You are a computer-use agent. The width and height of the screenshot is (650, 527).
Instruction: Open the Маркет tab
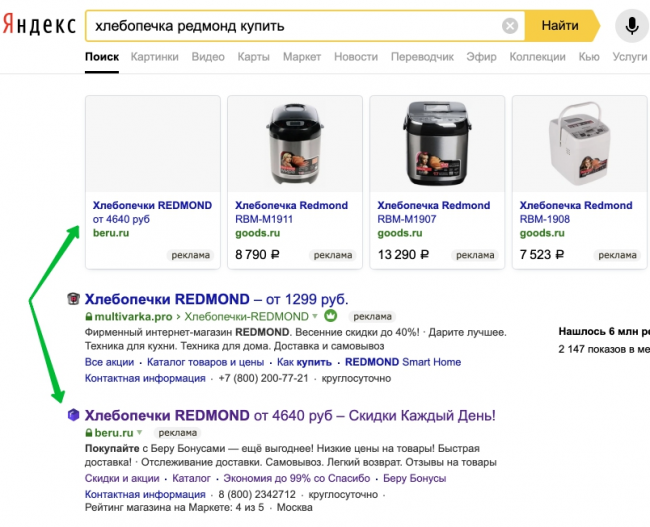point(302,57)
